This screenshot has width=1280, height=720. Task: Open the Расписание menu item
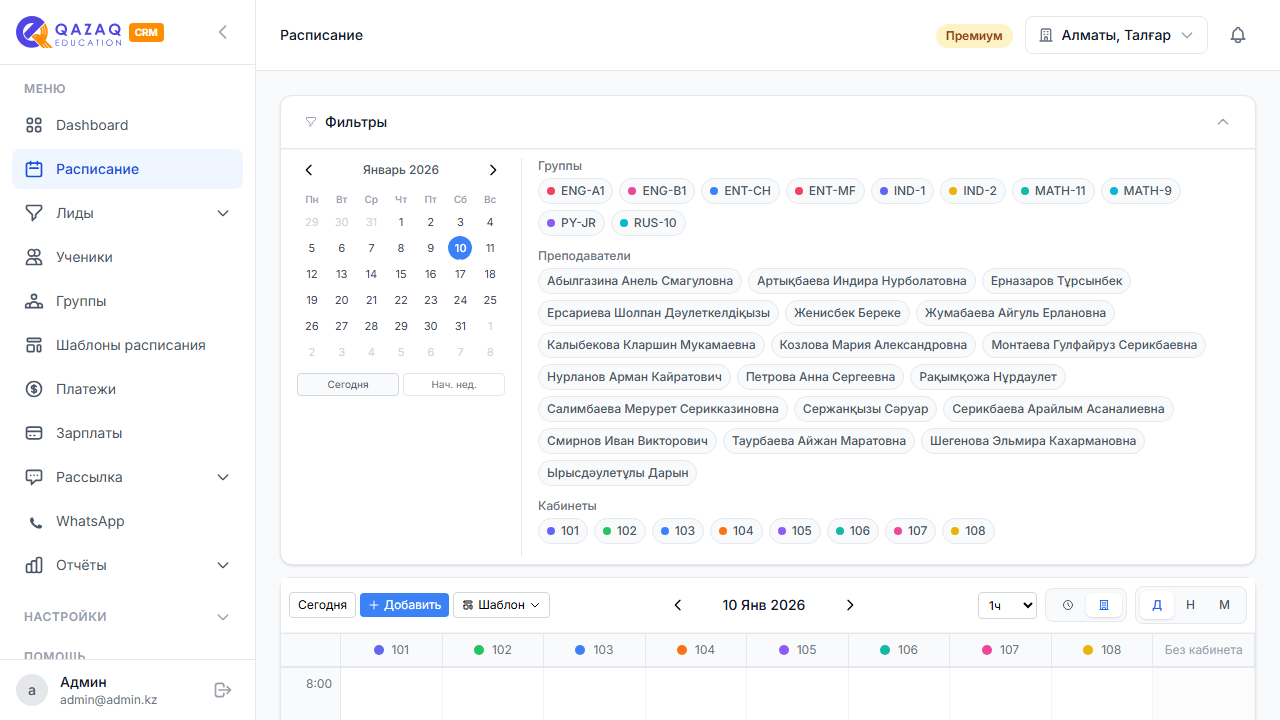click(x=127, y=169)
